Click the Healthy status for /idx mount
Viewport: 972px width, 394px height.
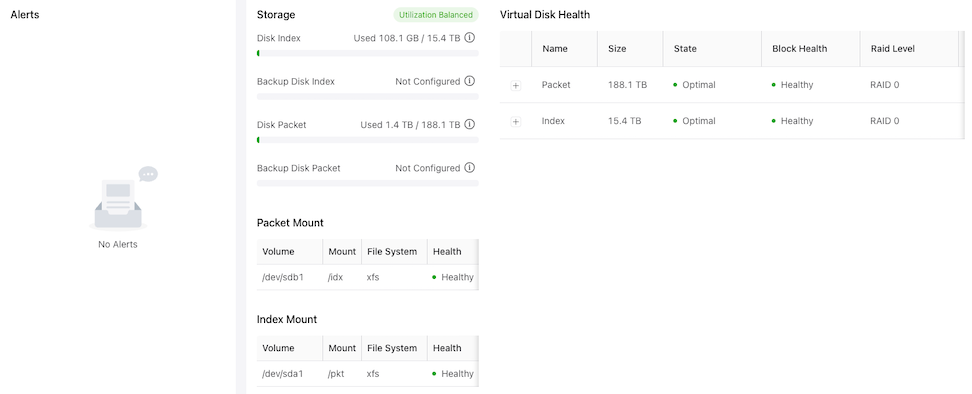pos(453,277)
